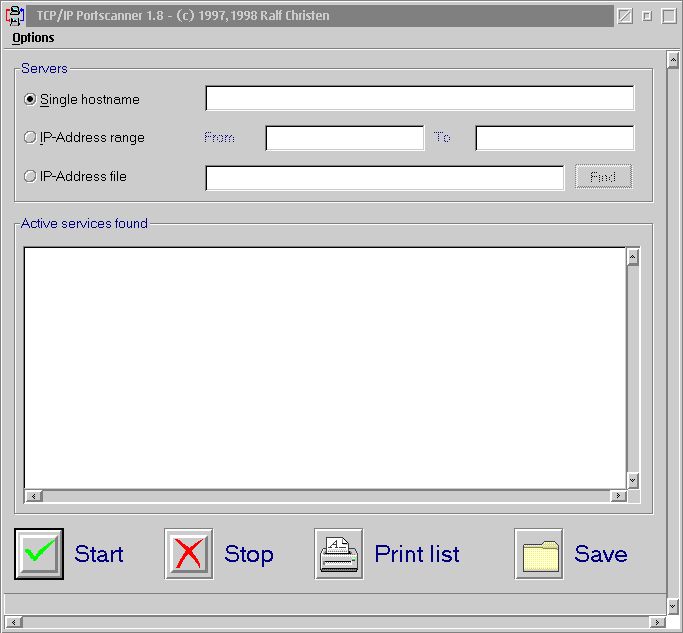This screenshot has width=683, height=633.
Task: Click inside the Active services found list
Action: (324, 367)
